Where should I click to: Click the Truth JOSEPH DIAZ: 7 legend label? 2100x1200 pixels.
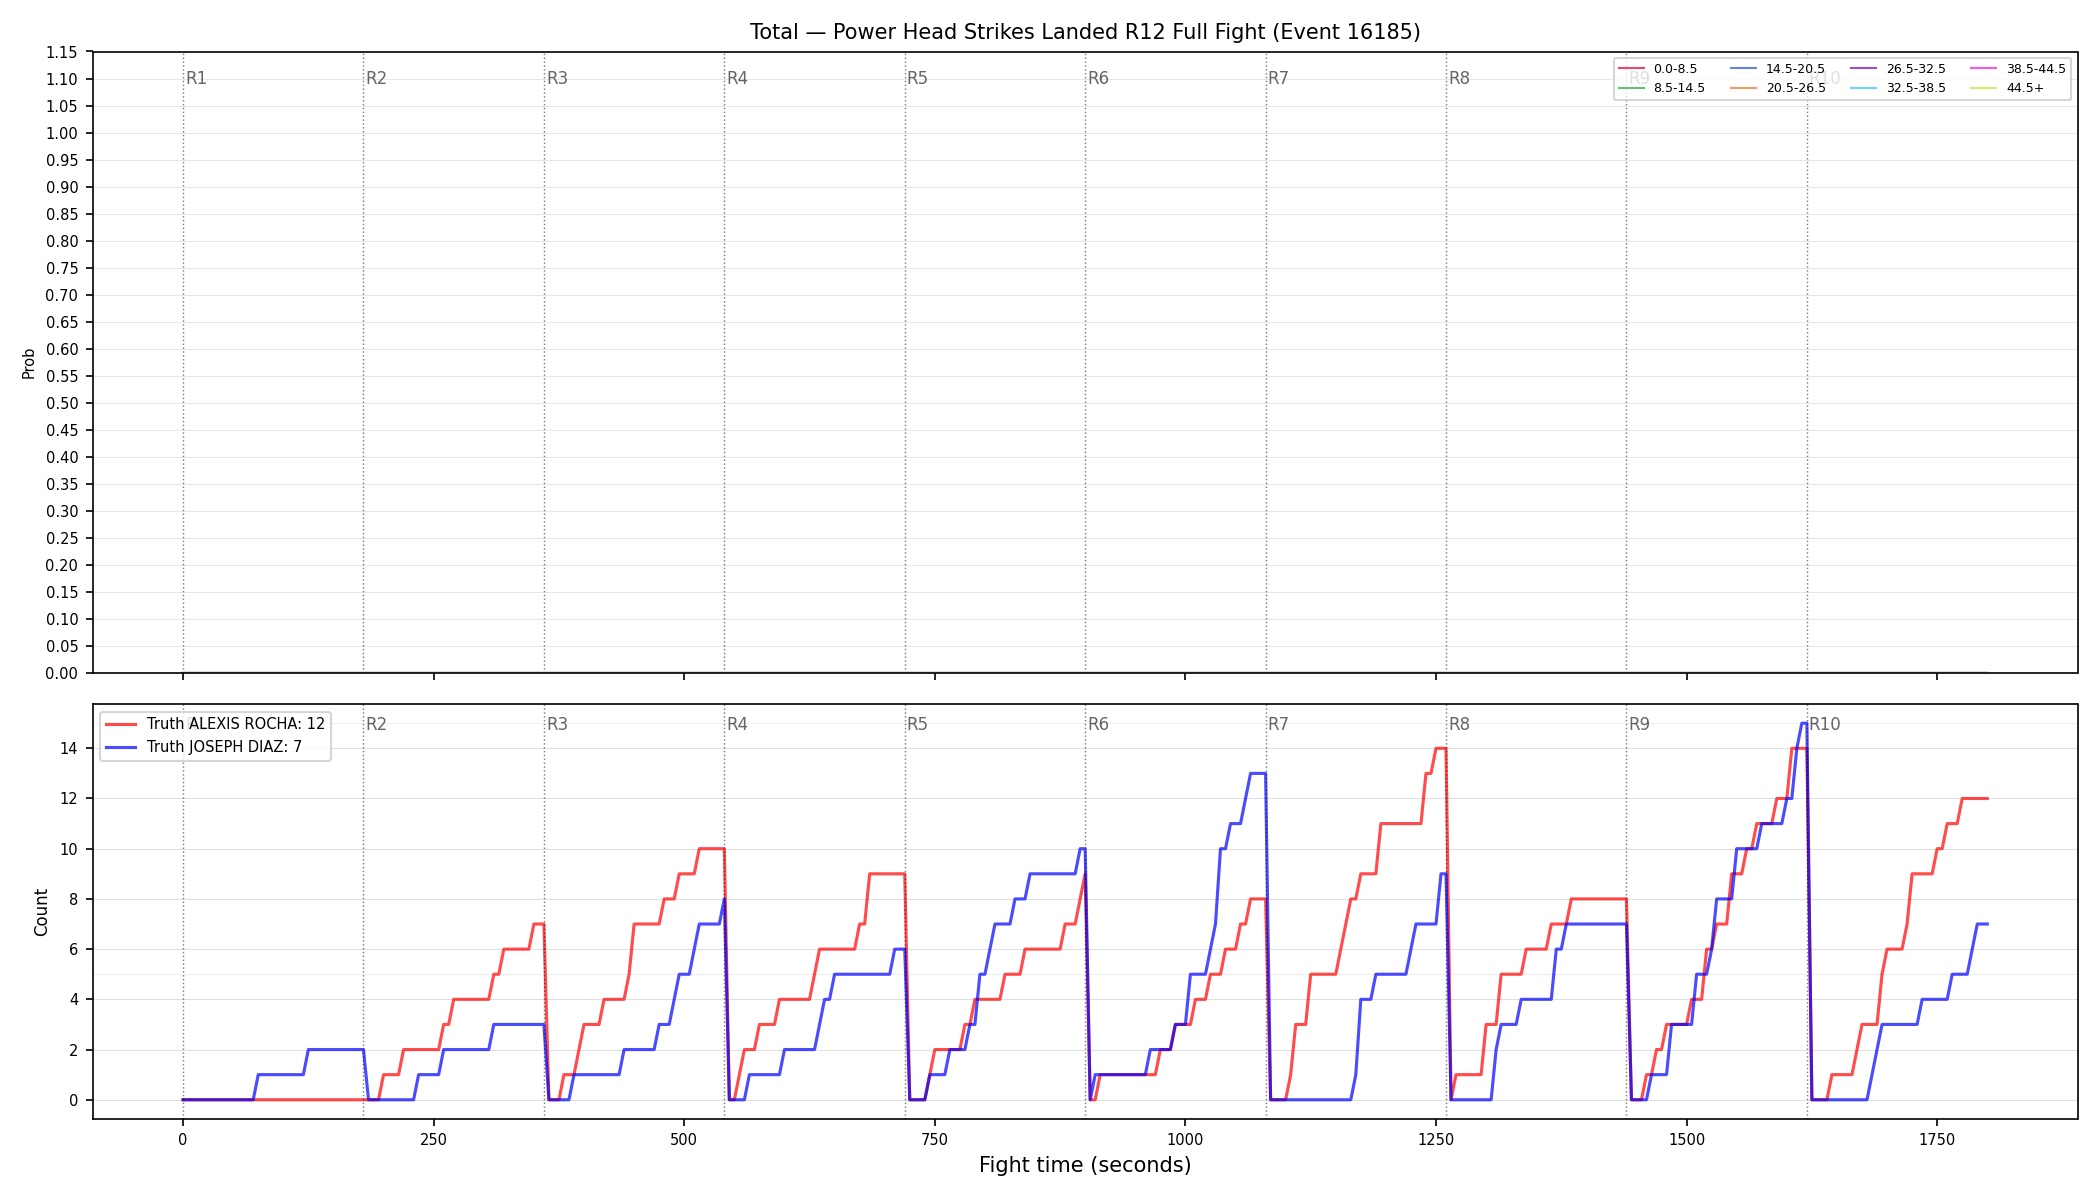[224, 747]
